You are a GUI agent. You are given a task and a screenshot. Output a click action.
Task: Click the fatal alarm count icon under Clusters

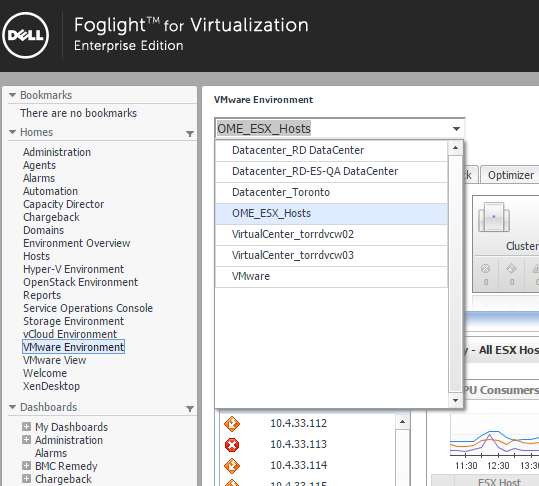click(x=485, y=268)
